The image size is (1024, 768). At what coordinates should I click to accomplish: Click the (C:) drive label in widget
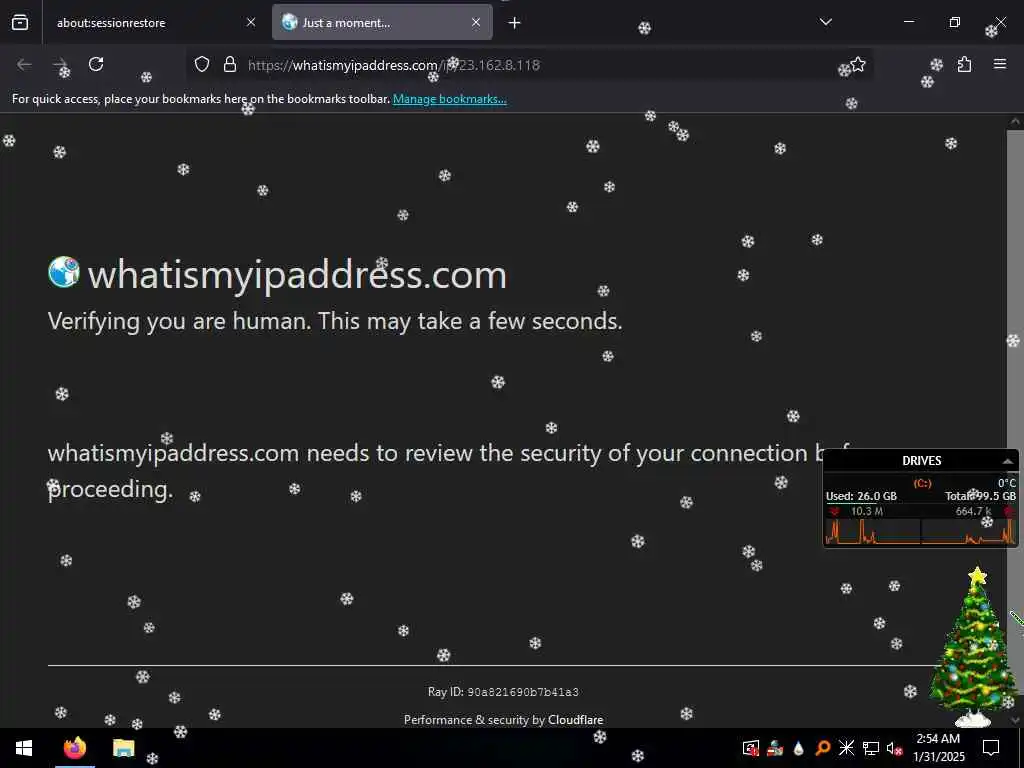(x=922, y=483)
